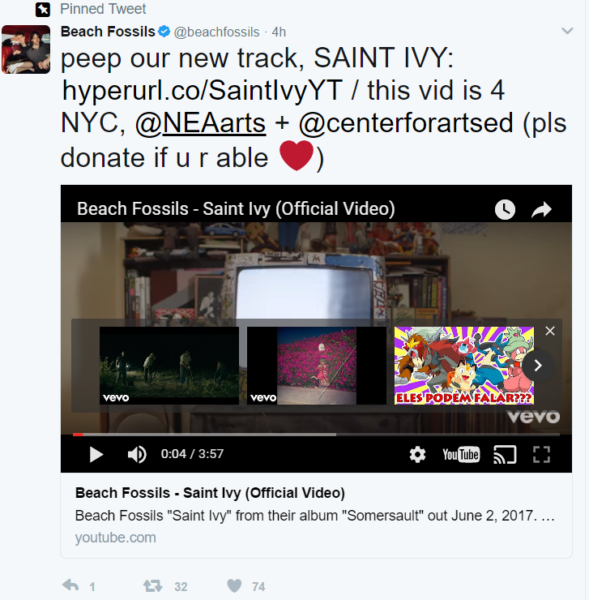Reply to the Beach Fossils tweet
Viewport: 589px width, 600px height.
[71, 585]
